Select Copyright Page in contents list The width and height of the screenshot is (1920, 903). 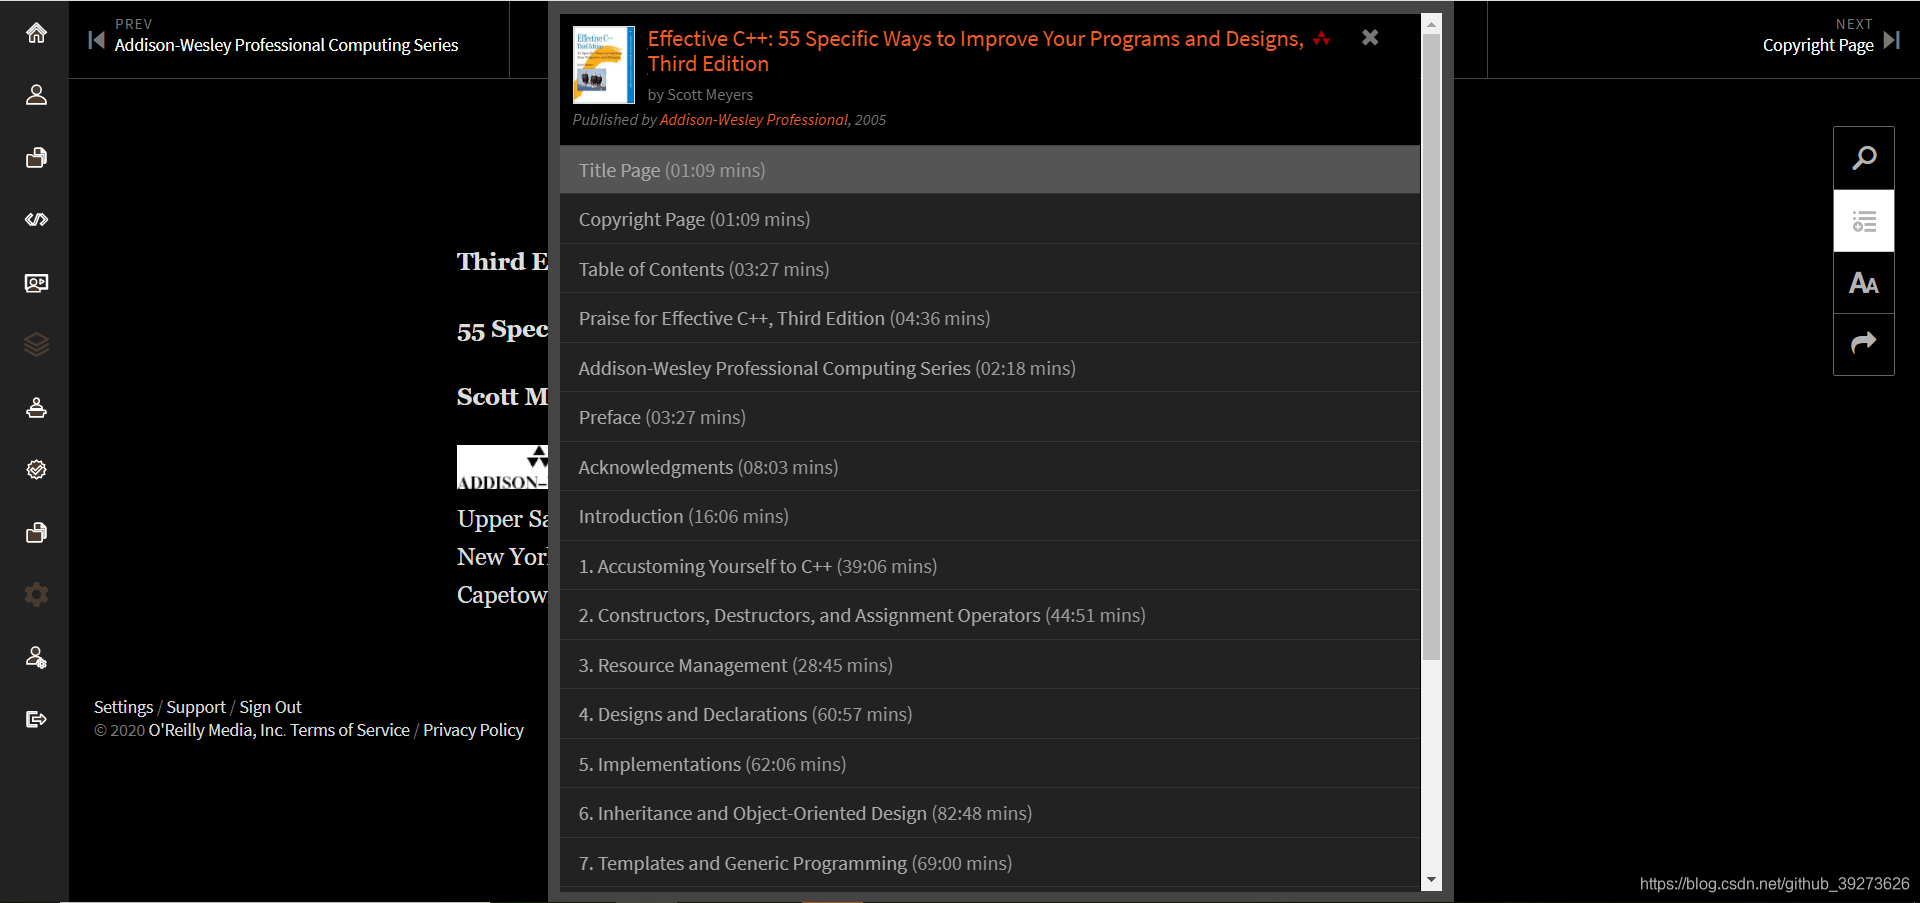pos(989,219)
